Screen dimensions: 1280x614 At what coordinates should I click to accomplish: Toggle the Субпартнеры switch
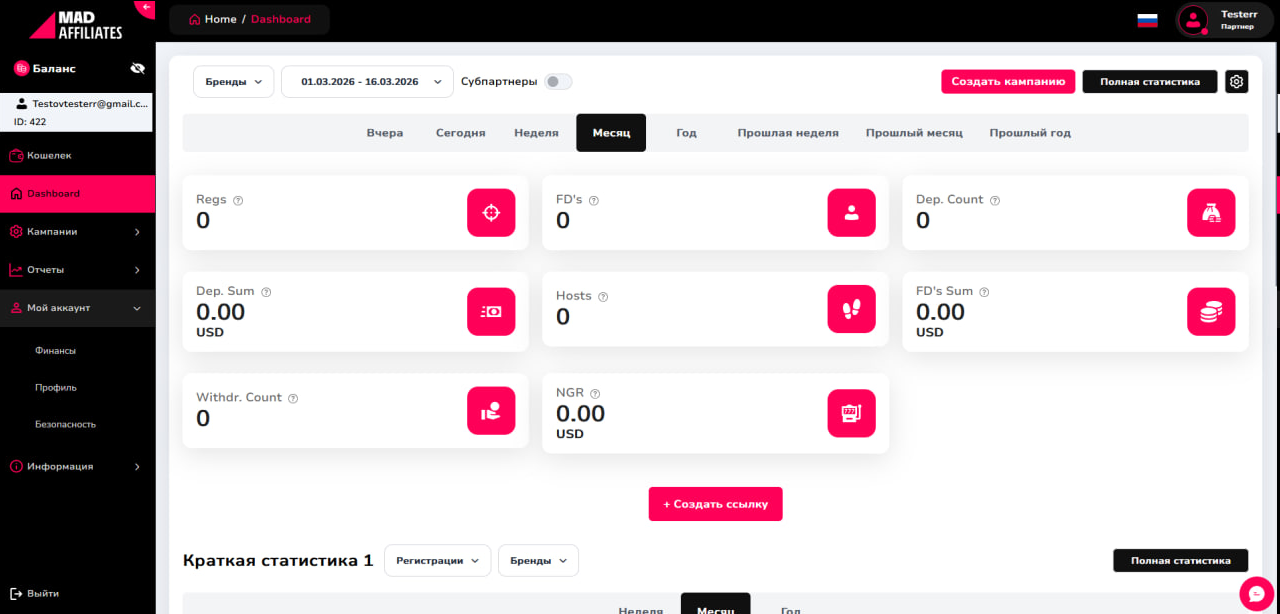point(557,82)
